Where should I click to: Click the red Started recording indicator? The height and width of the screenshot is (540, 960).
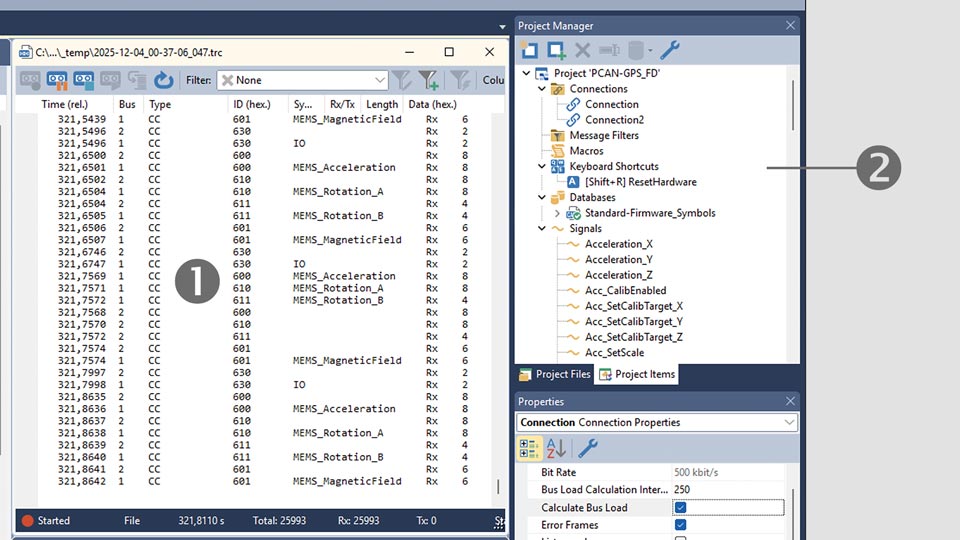[x=28, y=521]
